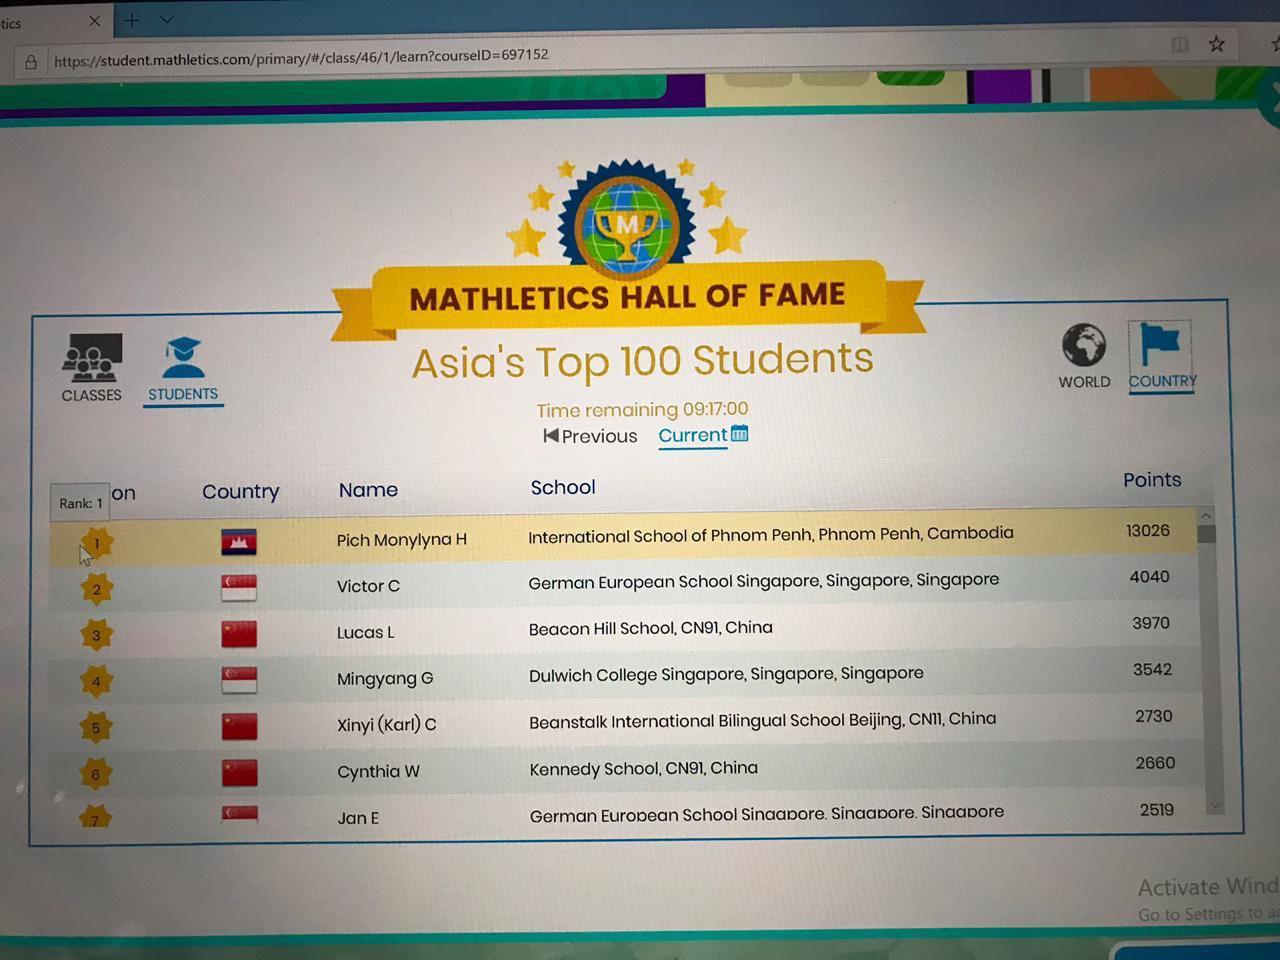Screen dimensions: 1280x960
Task: Click the scrollbar up arrow of leaderboard
Action: [1206, 516]
